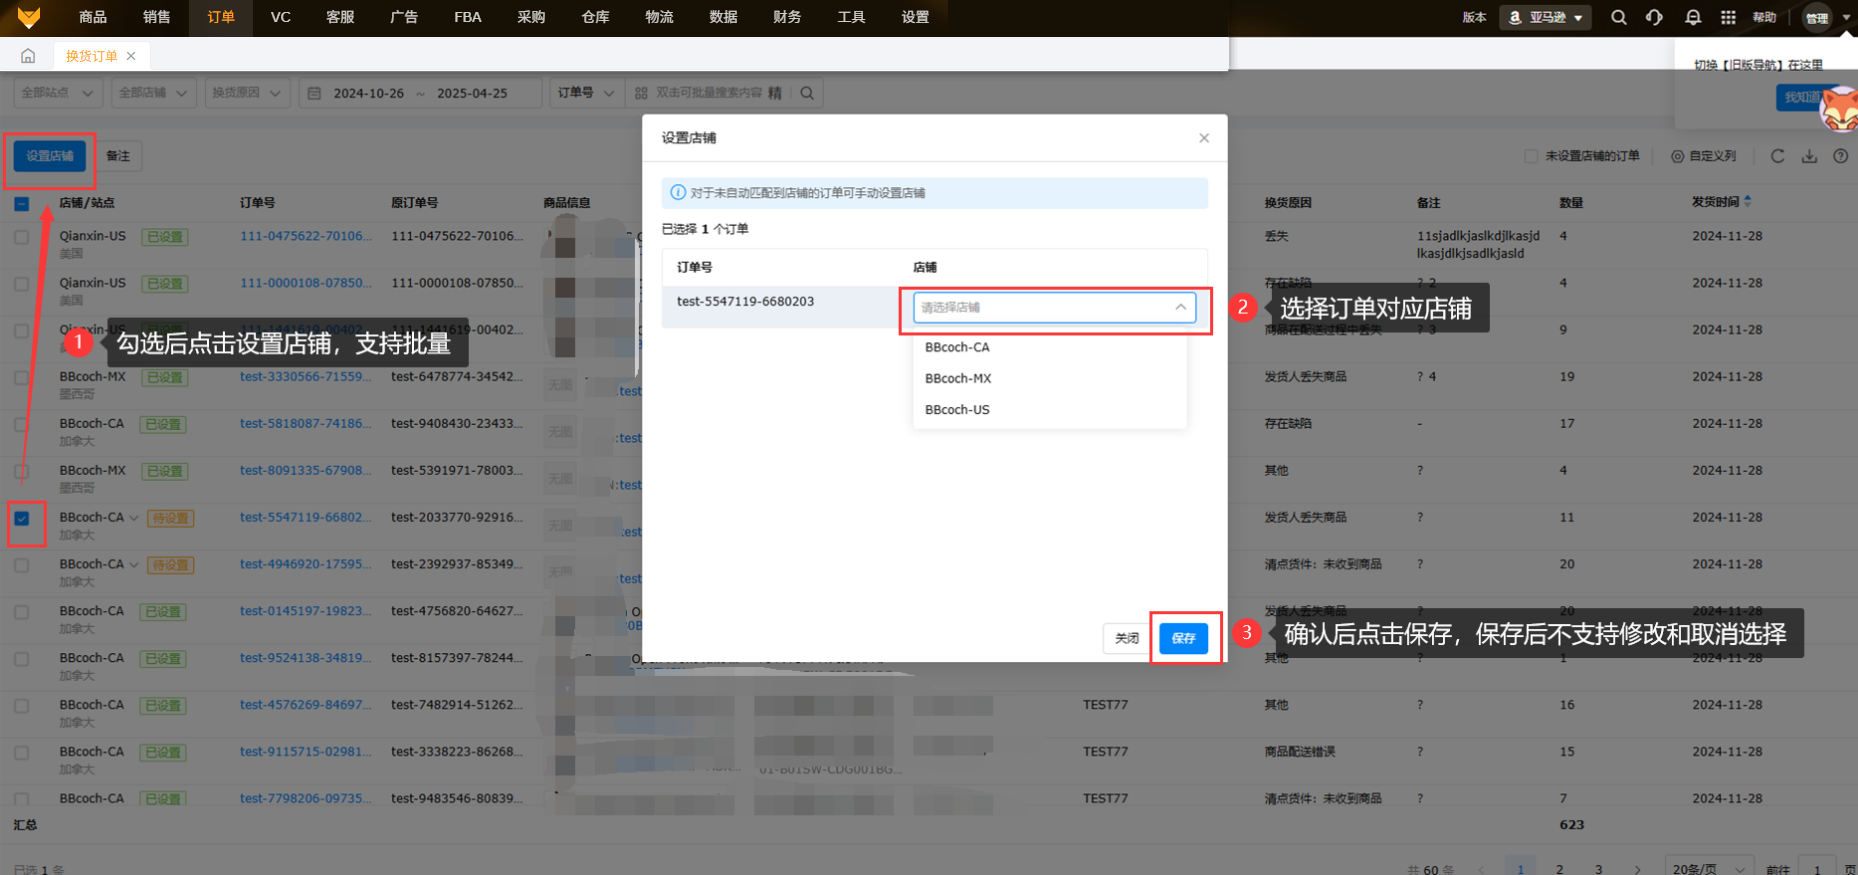Screen dimensions: 1858x875
Task: Go to page 2 of the table
Action: pos(1559,869)
